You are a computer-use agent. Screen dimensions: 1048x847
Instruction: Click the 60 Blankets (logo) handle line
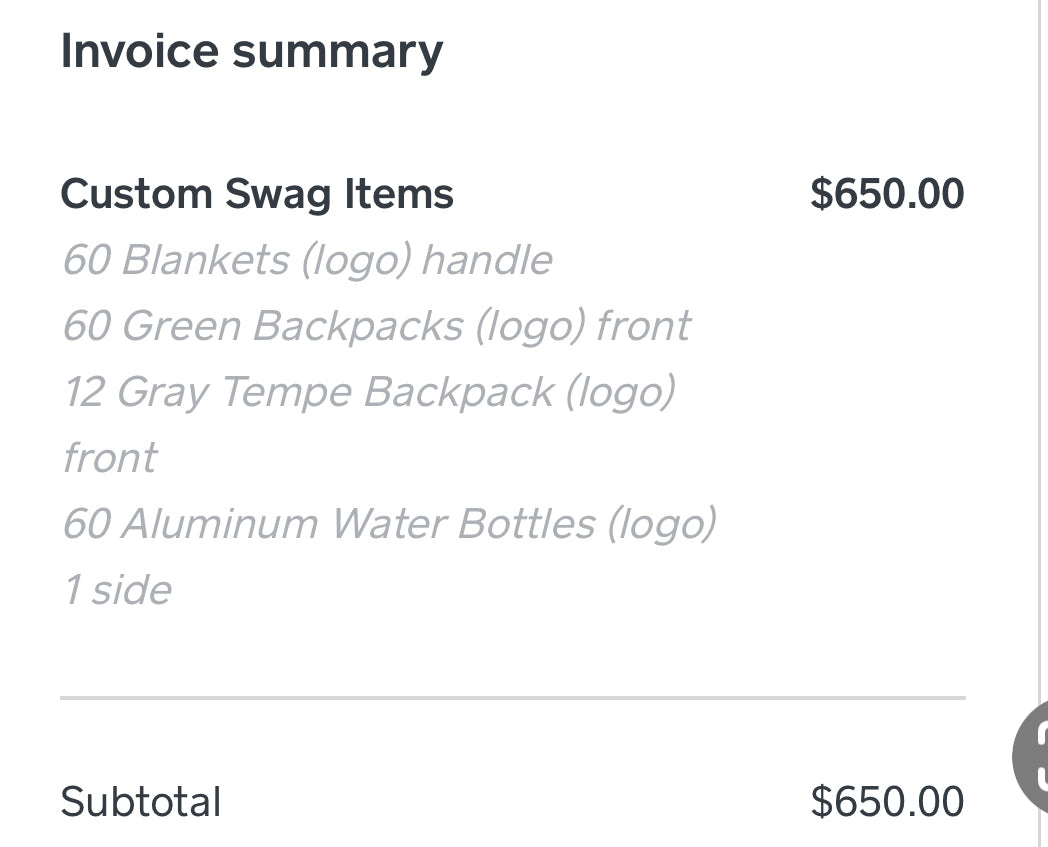pos(307,260)
